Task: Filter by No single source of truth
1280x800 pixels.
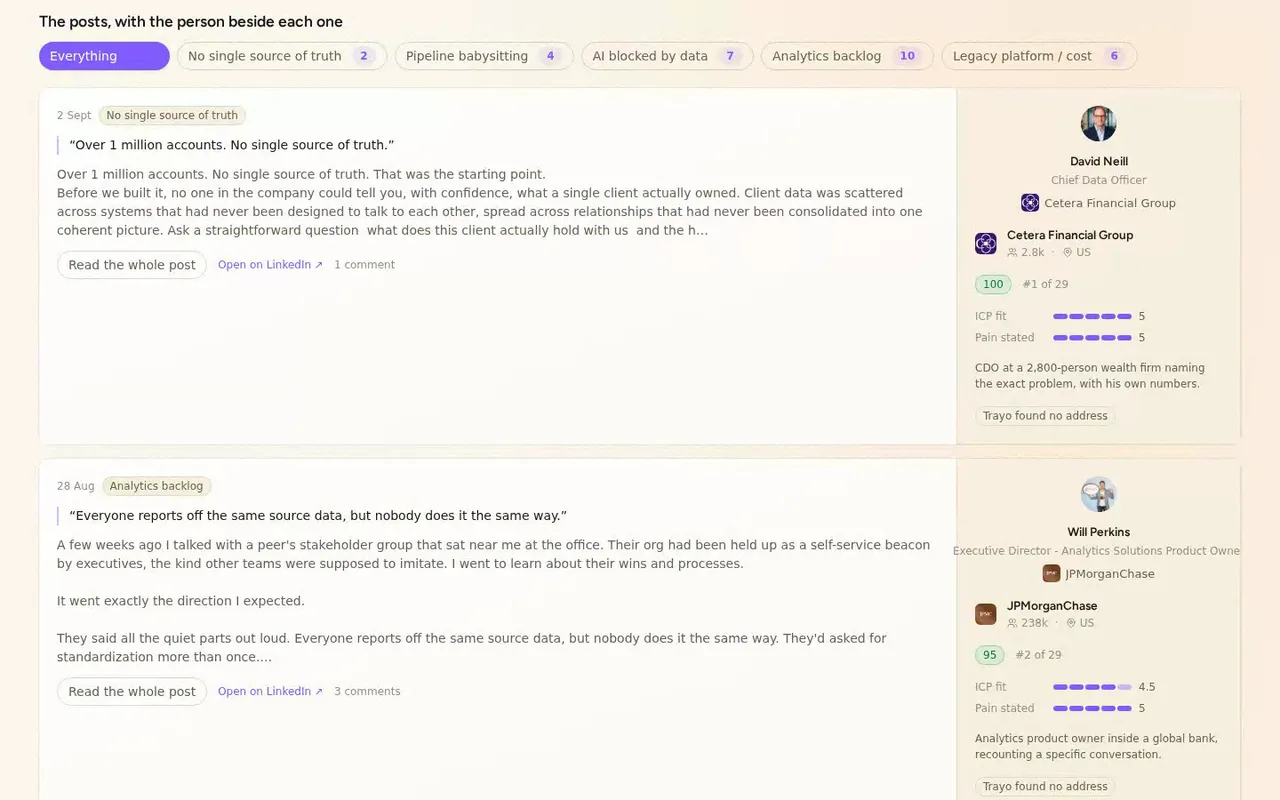Action: coord(282,56)
